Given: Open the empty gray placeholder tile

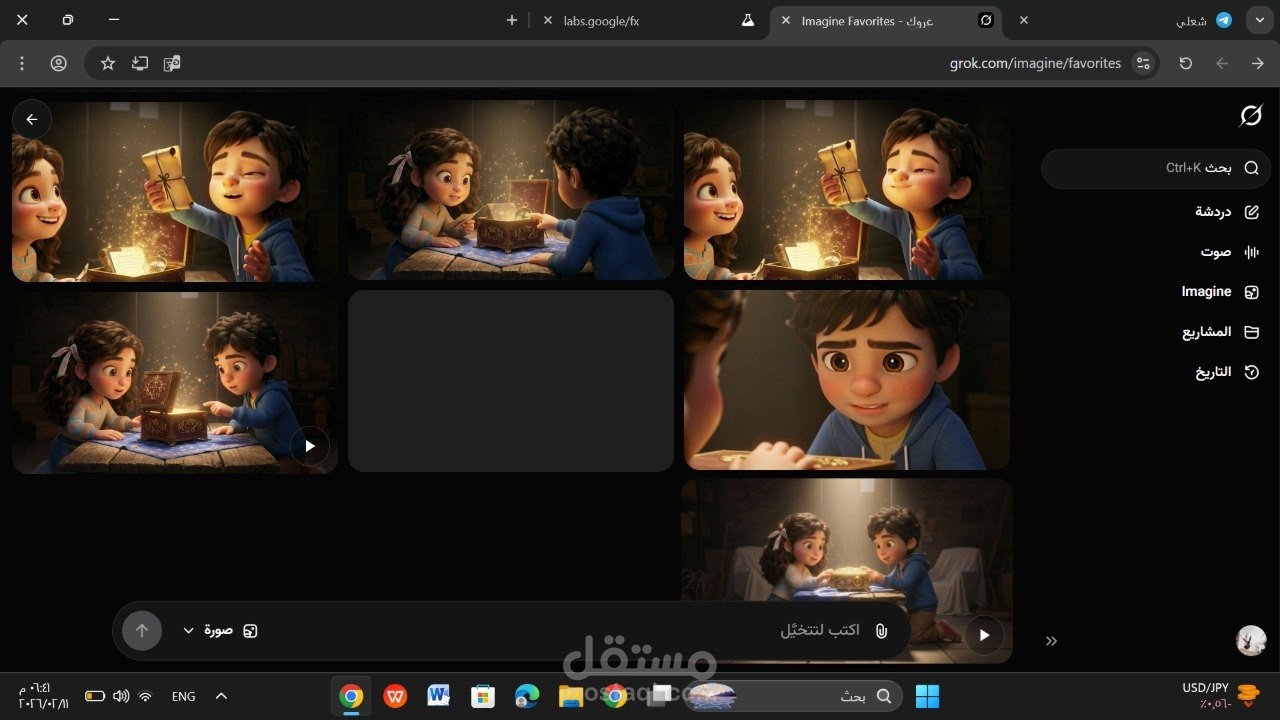Looking at the screenshot, I should 511,381.
